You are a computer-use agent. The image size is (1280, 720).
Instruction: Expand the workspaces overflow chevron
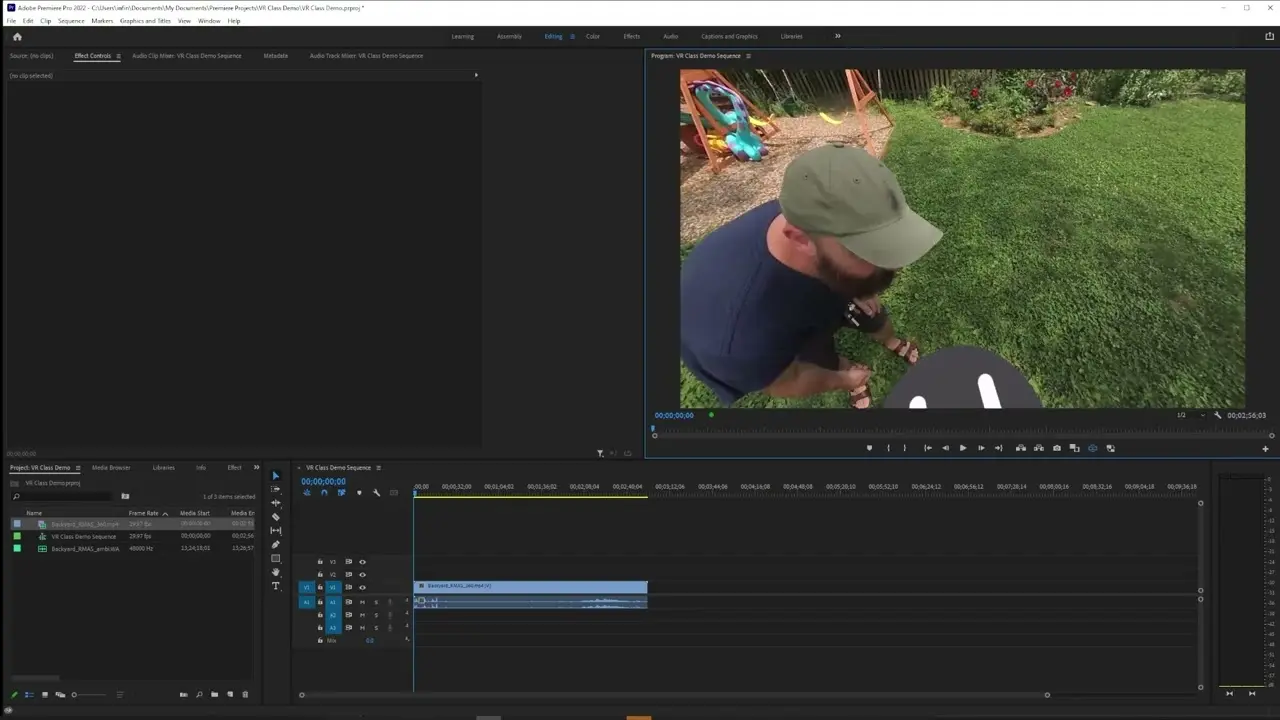coord(837,36)
